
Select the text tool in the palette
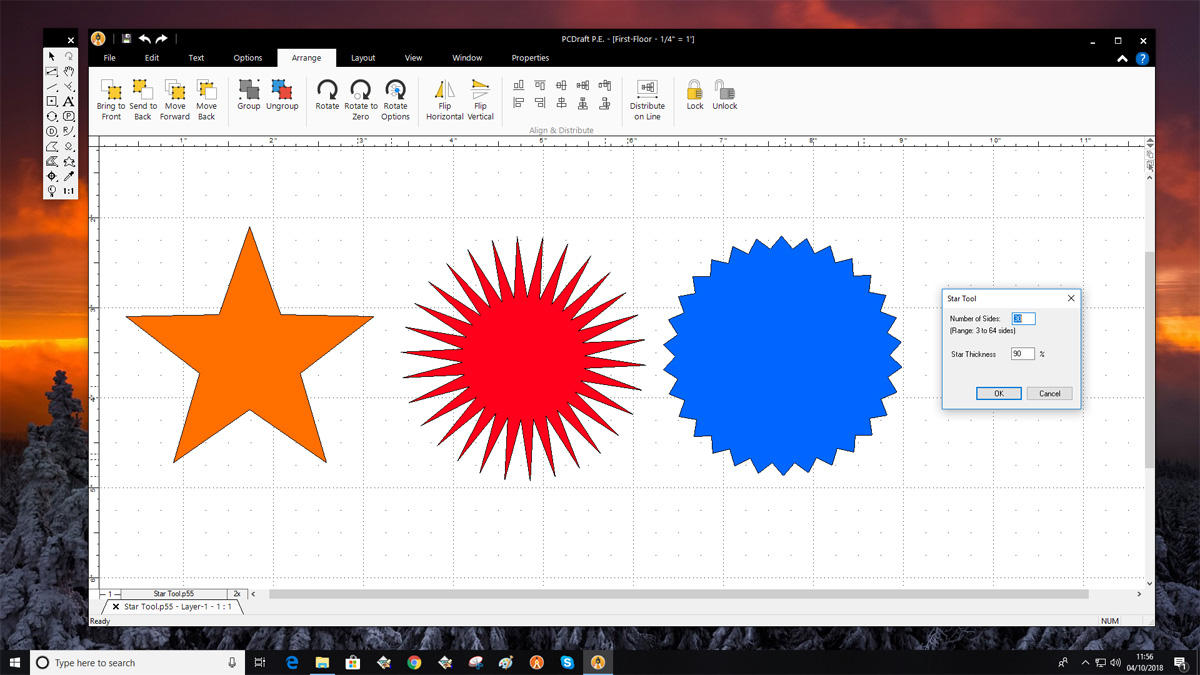click(x=69, y=101)
